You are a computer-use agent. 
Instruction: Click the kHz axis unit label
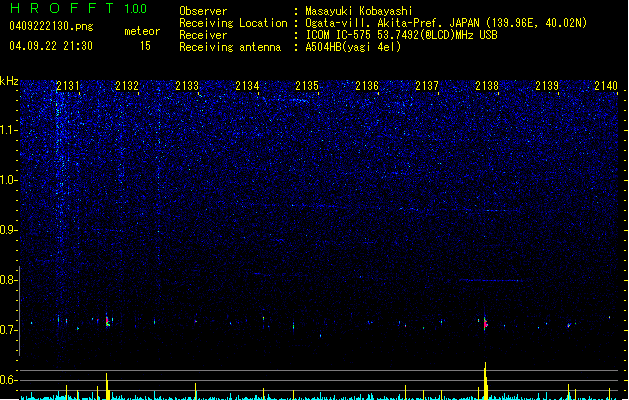(x=9, y=81)
